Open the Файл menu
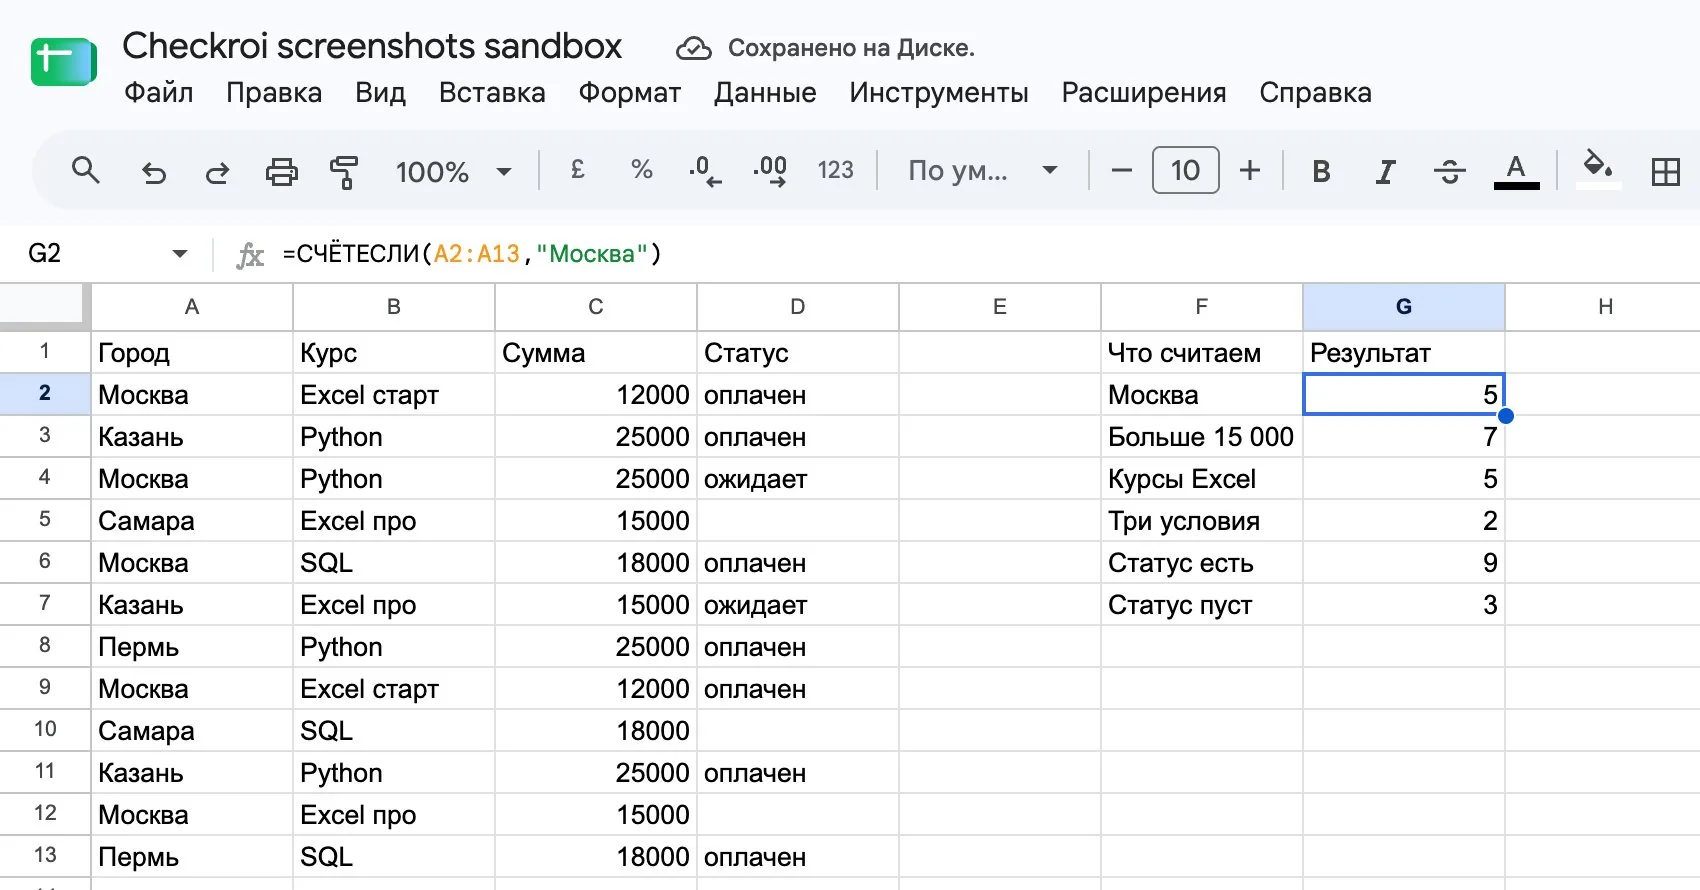 coord(159,93)
